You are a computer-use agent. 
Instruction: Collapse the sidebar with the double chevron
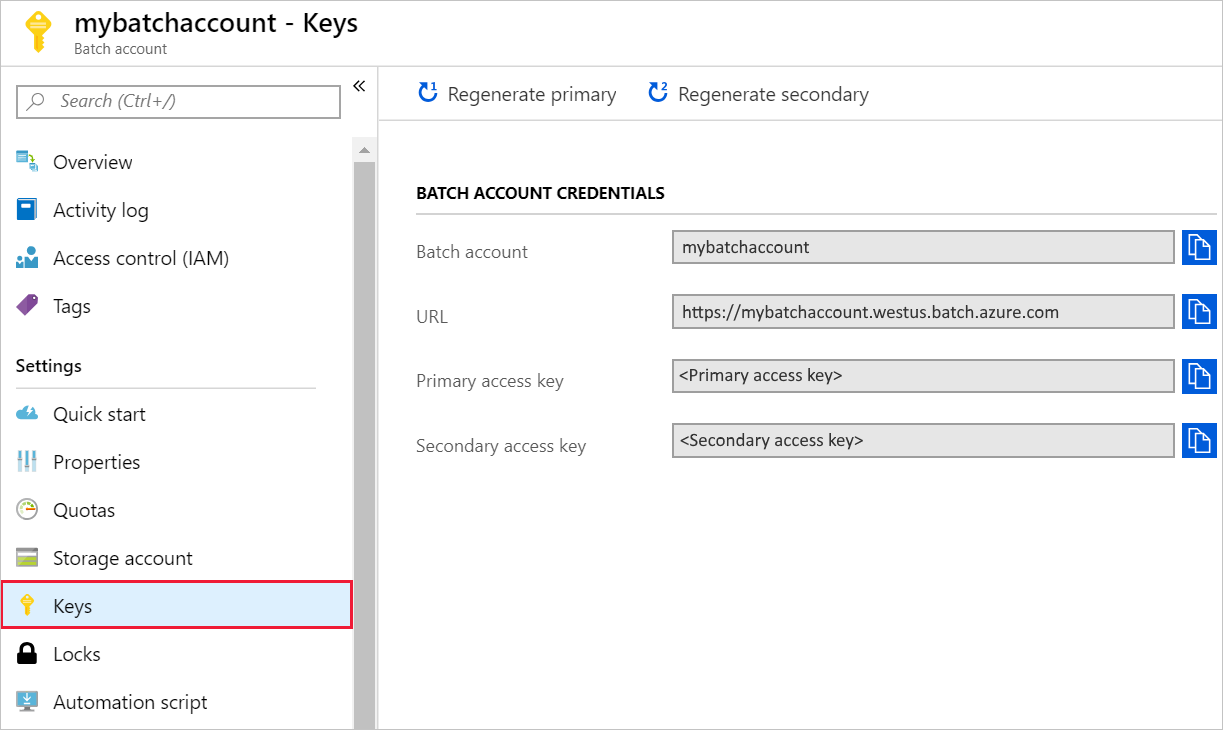[x=359, y=86]
